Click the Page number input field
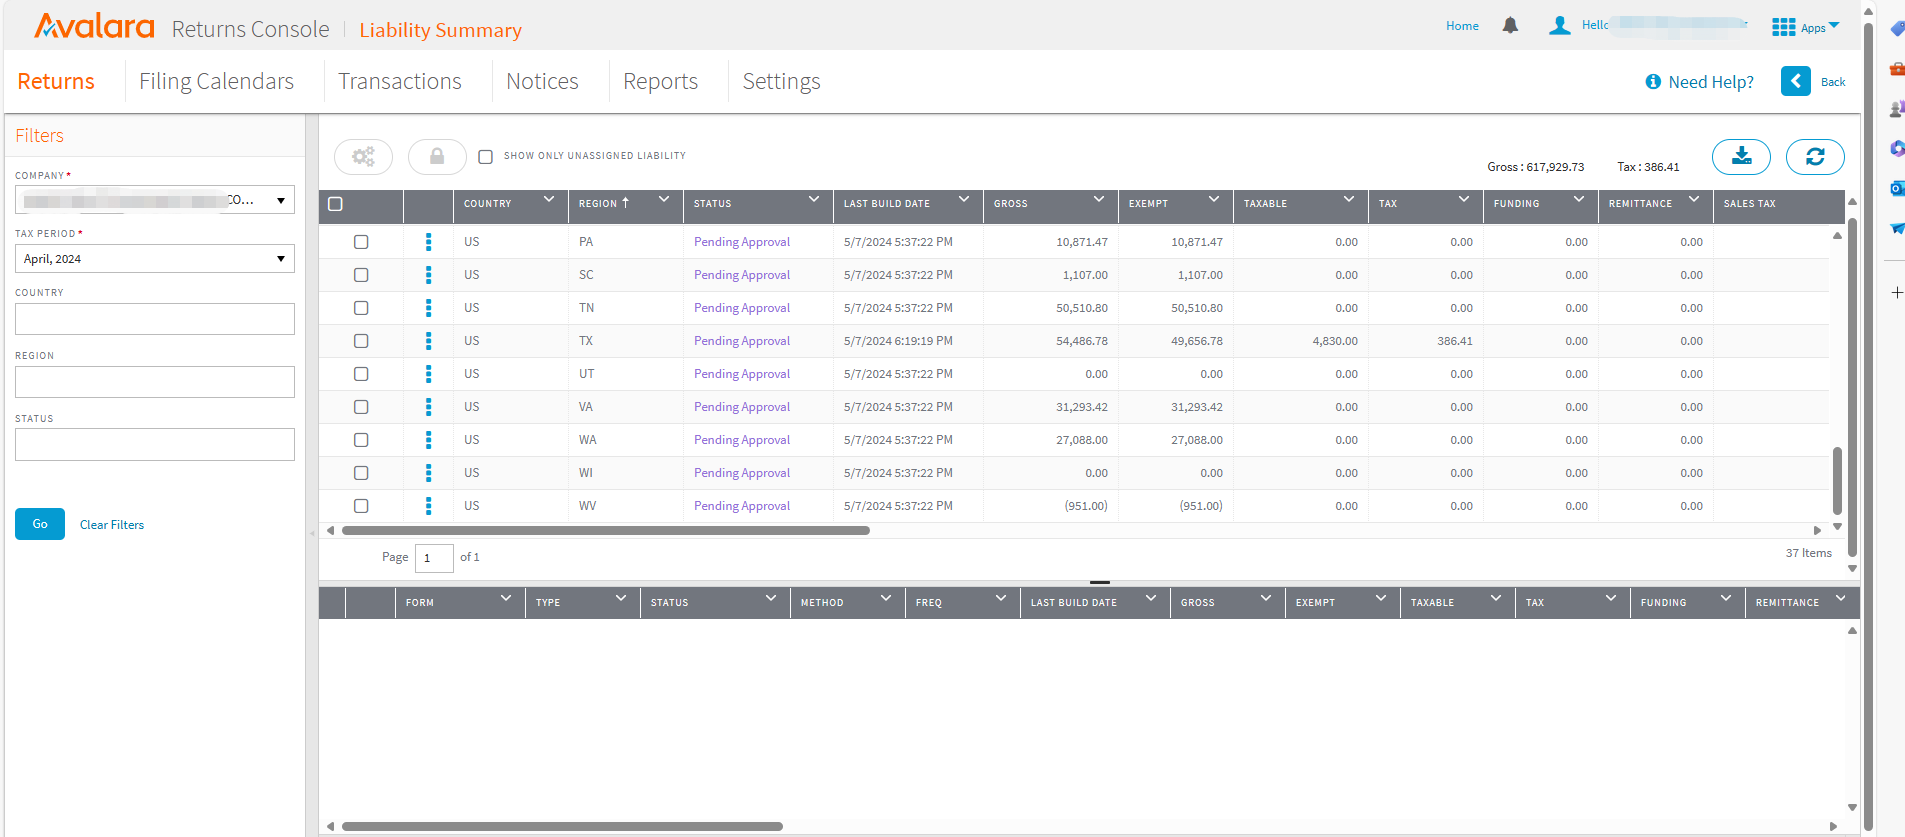 pos(434,558)
